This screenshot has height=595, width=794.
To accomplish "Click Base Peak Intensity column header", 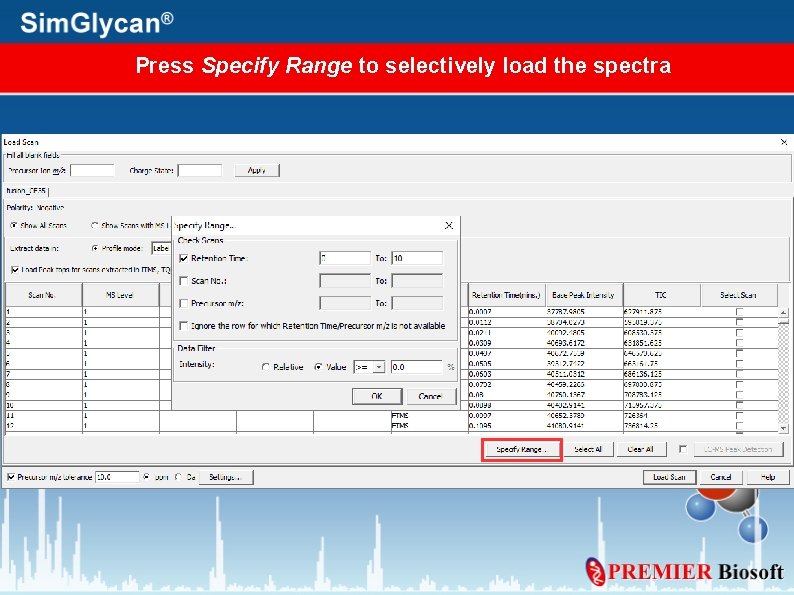I will coord(584,295).
